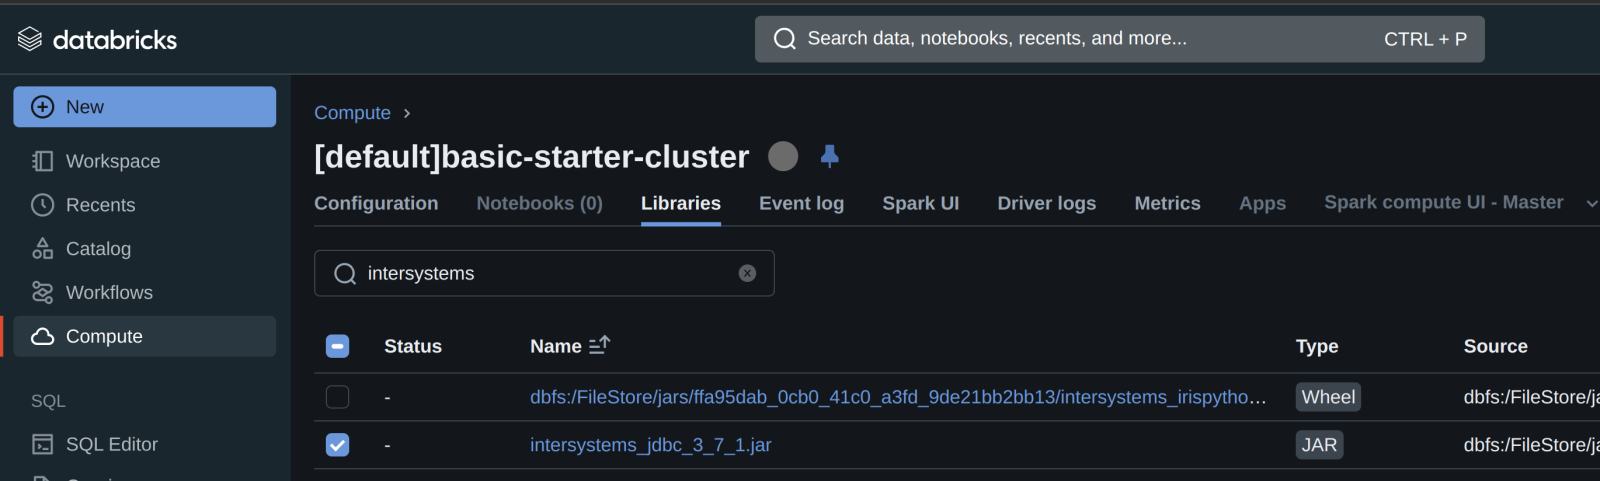The image size is (1600, 481).
Task: Open Workspace from the sidebar
Action: tap(112, 161)
